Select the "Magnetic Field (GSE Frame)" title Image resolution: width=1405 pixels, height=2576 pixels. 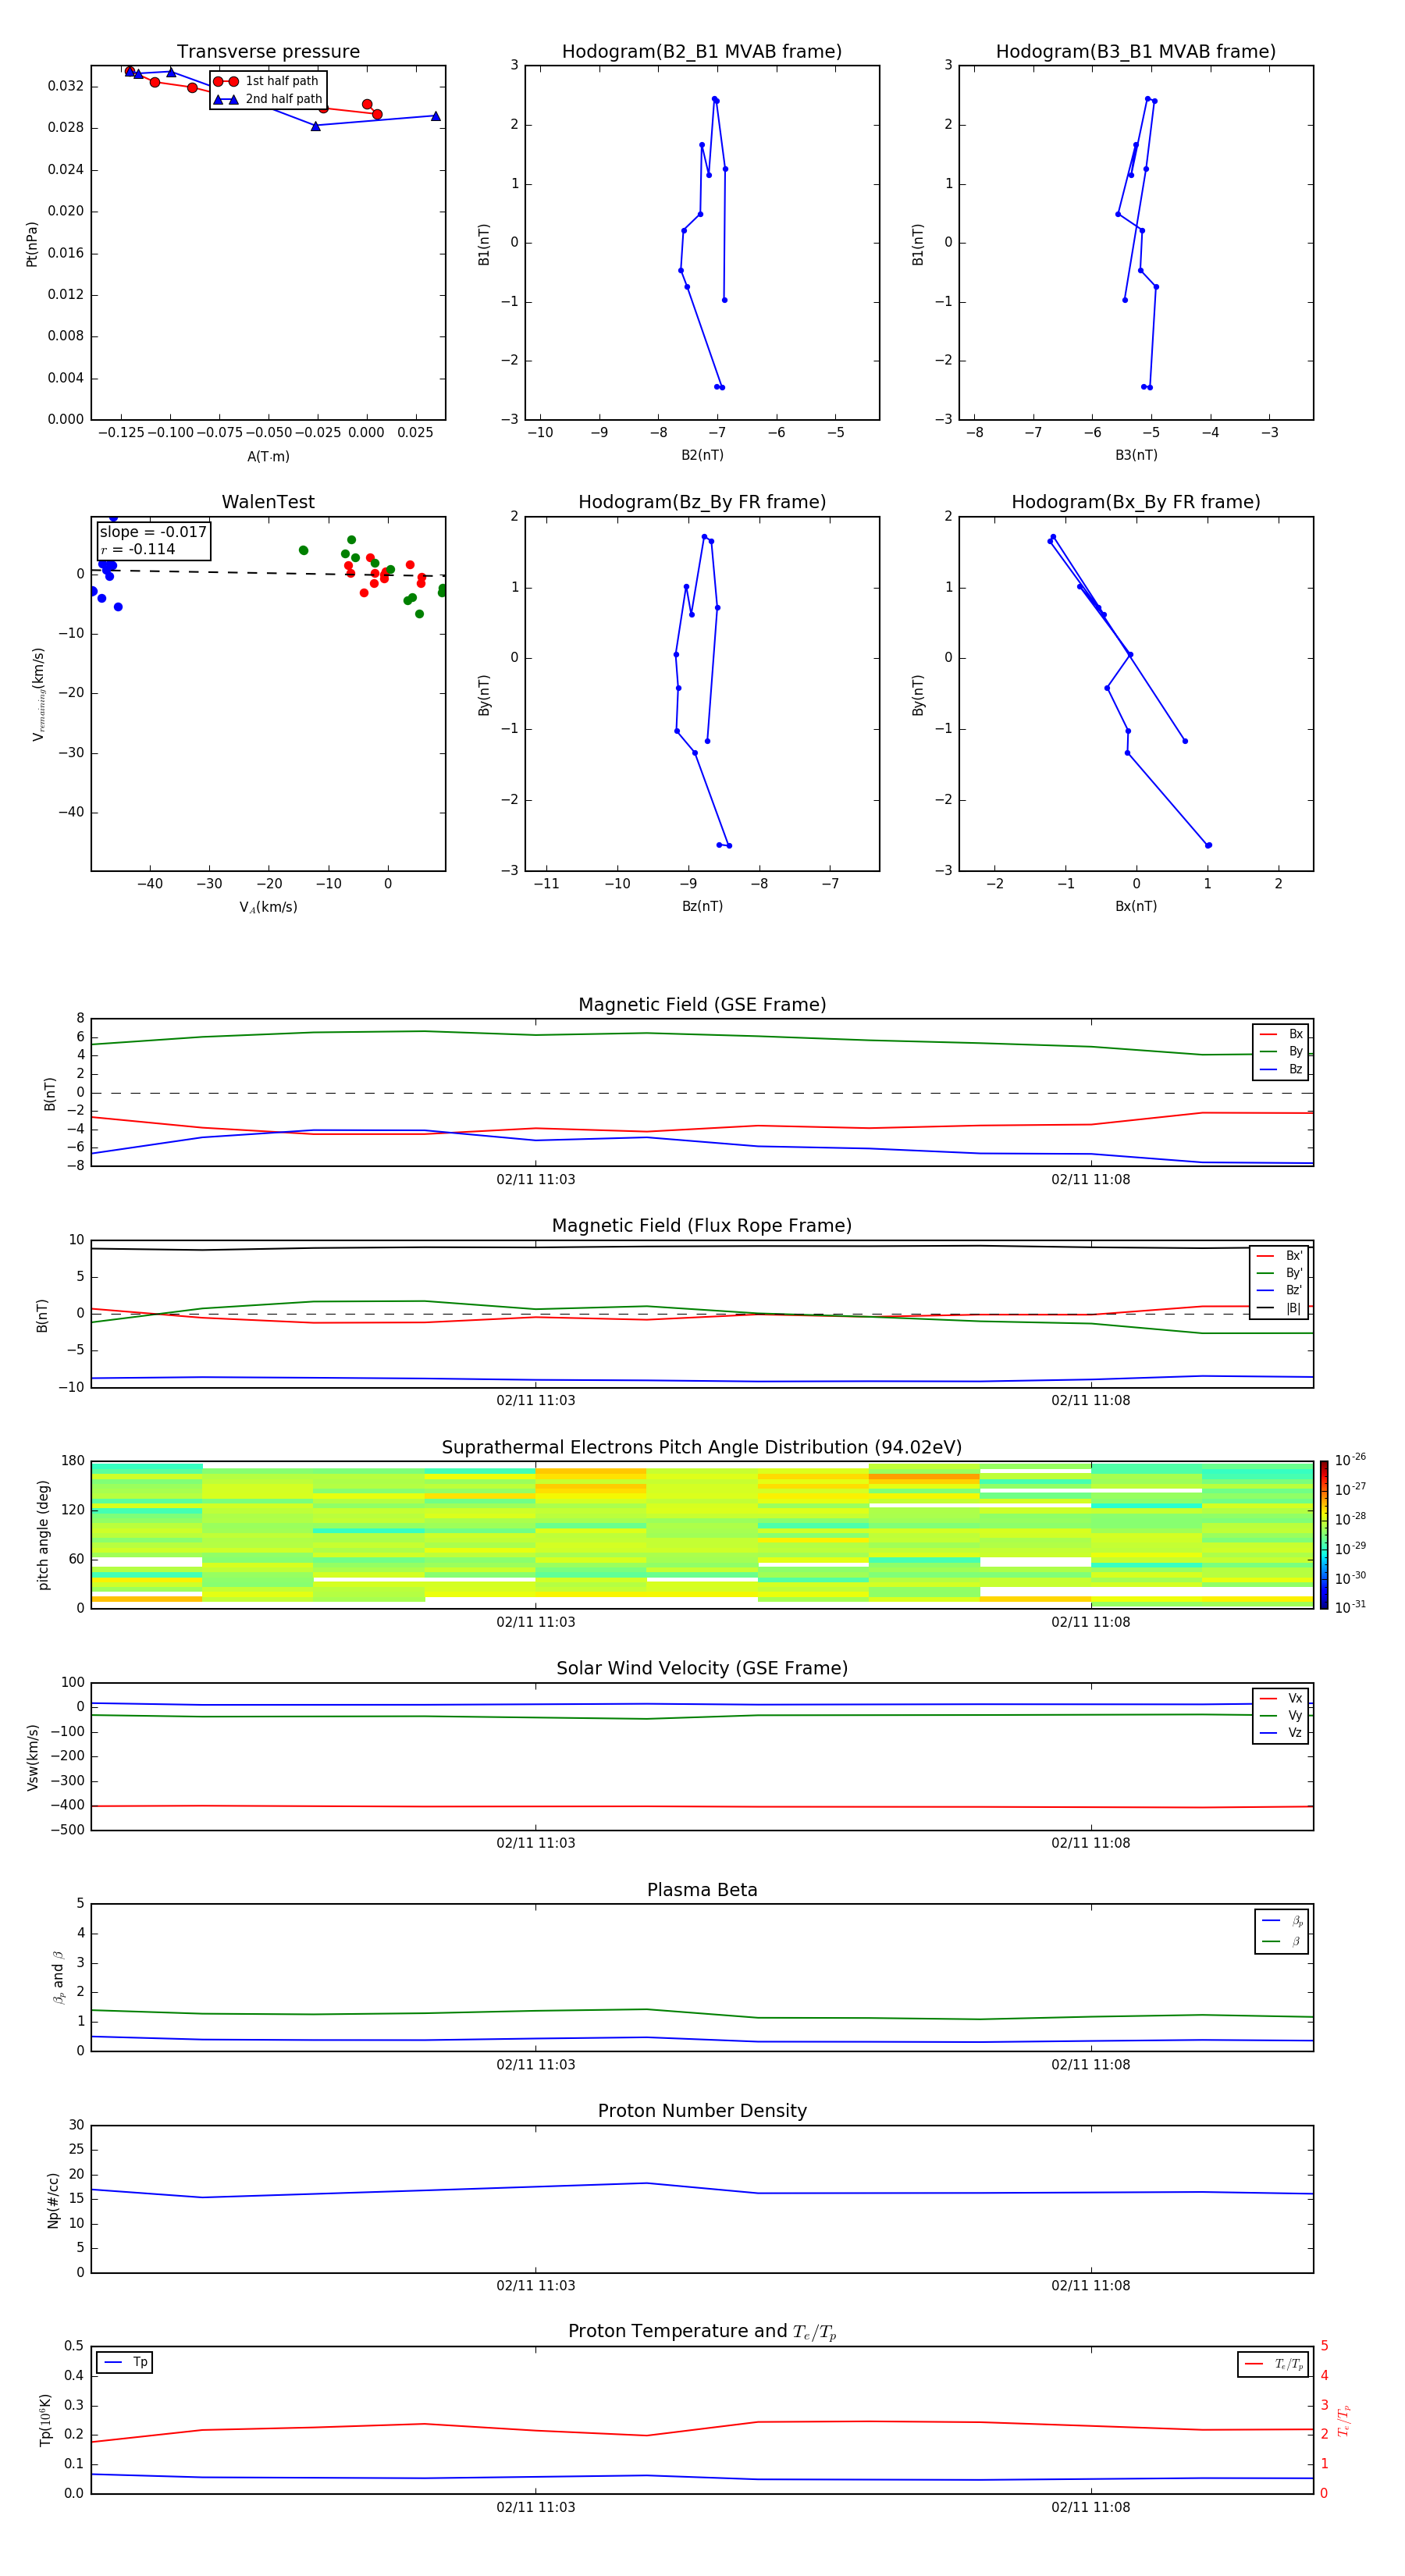click(702, 1005)
